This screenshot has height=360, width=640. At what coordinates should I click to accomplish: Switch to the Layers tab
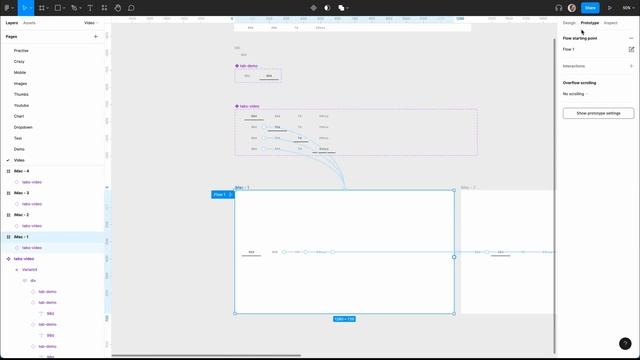12,23
